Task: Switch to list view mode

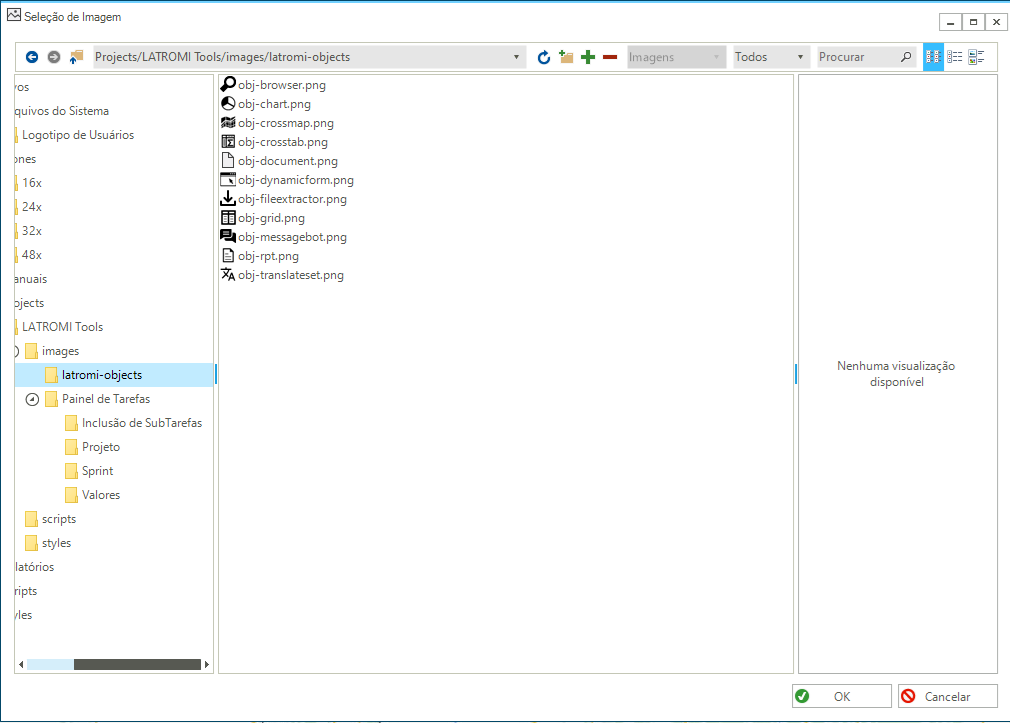Action: [955, 58]
